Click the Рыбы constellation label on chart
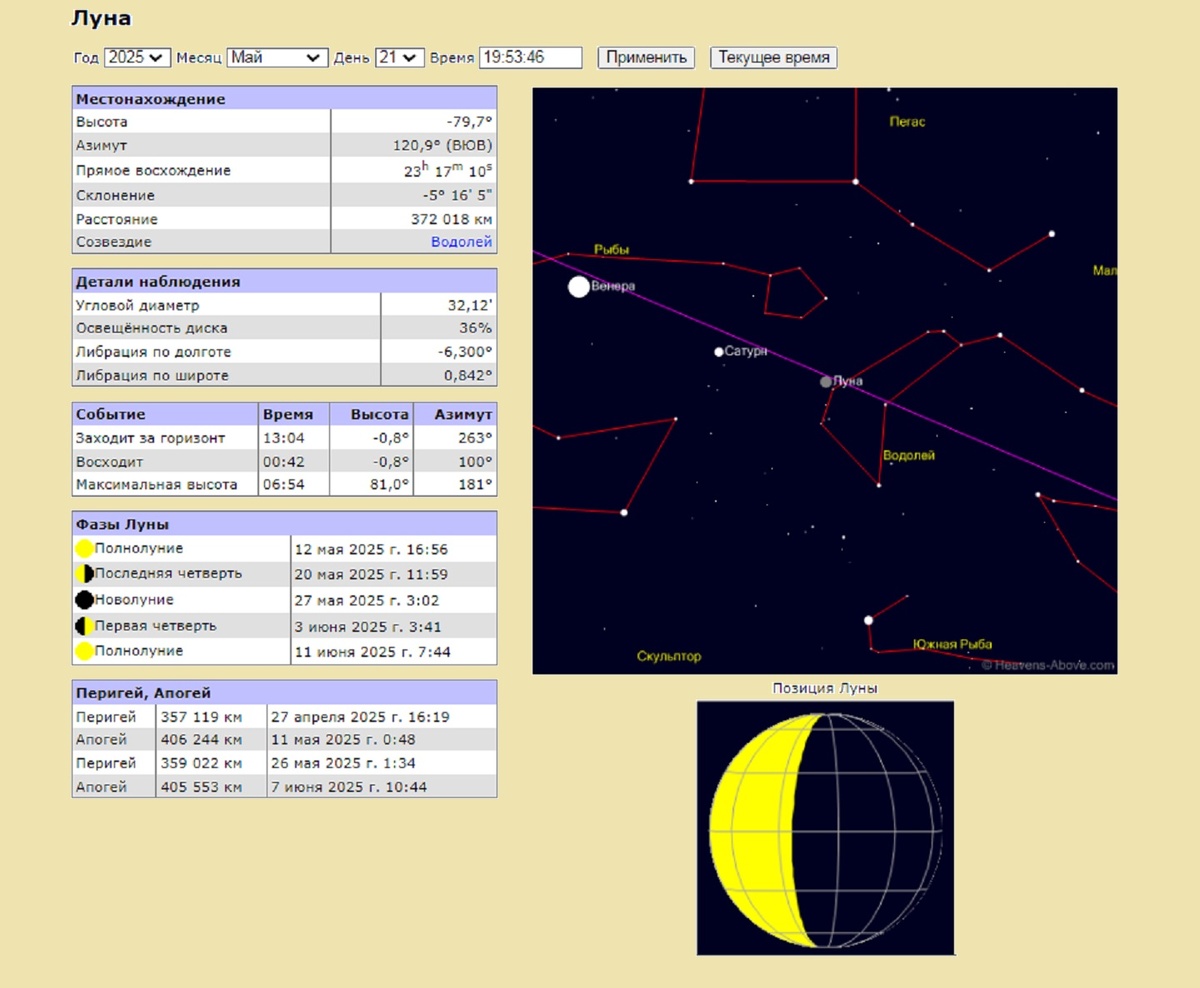 pyautogui.click(x=611, y=250)
